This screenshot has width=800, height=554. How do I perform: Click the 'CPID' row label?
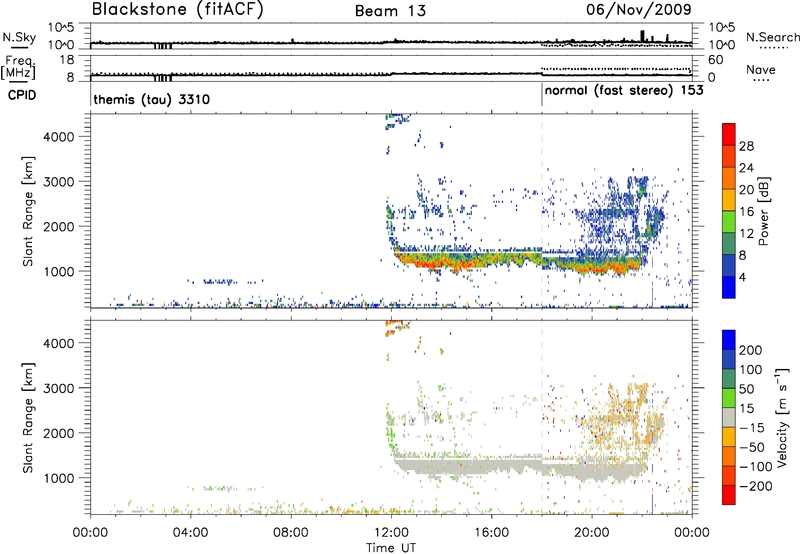tap(22, 95)
